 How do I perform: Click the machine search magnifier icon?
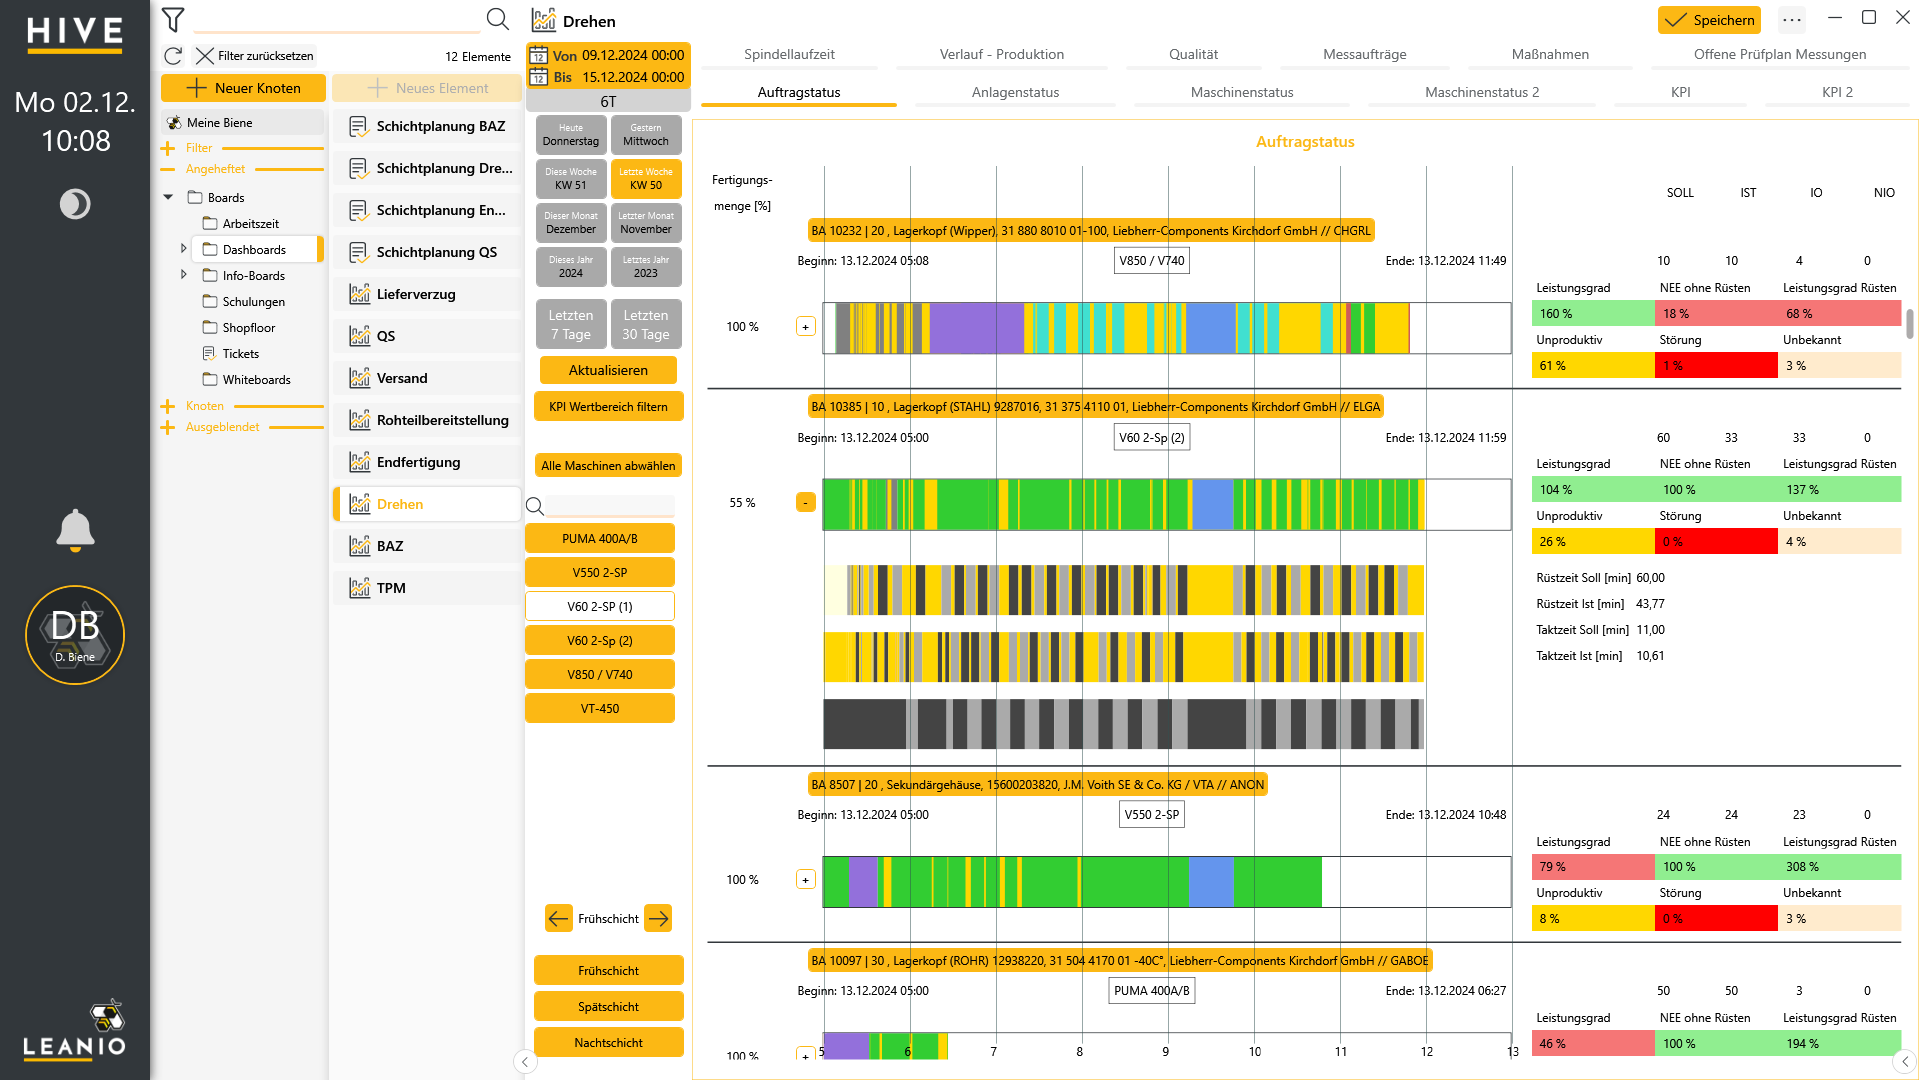point(535,506)
